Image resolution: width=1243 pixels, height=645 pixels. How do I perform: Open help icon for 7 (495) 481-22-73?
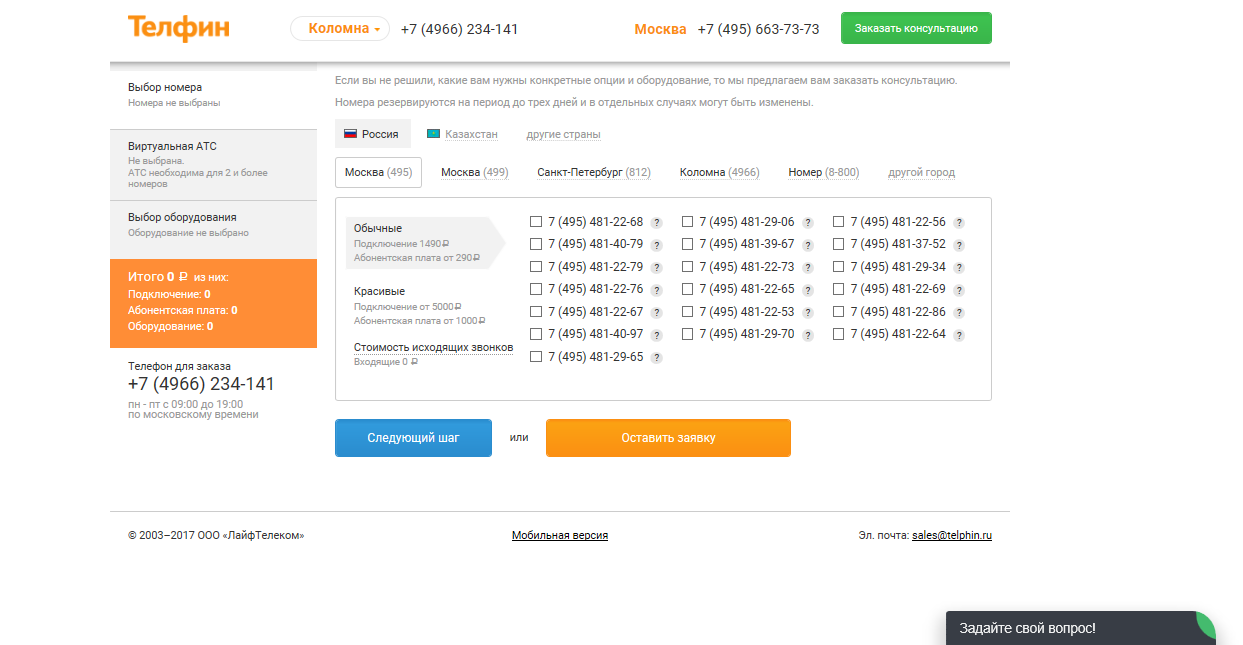[x=808, y=268]
